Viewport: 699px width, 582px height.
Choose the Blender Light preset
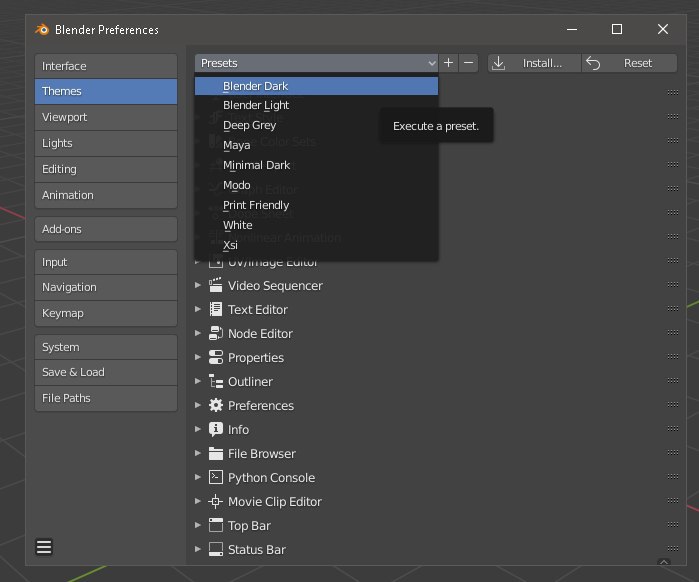coord(316,105)
